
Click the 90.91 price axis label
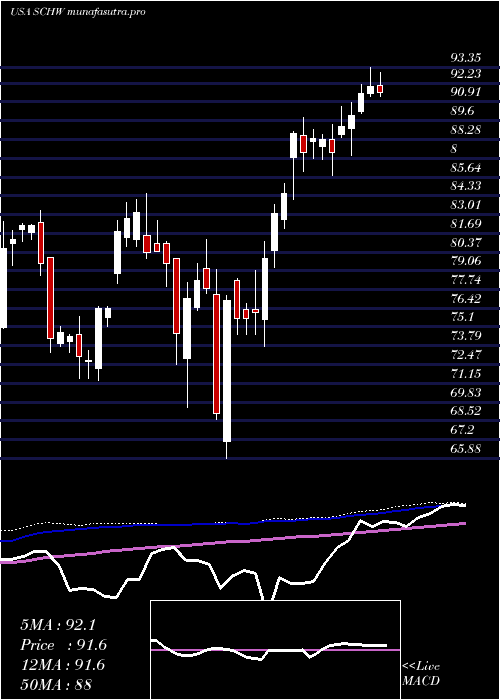pos(465,92)
